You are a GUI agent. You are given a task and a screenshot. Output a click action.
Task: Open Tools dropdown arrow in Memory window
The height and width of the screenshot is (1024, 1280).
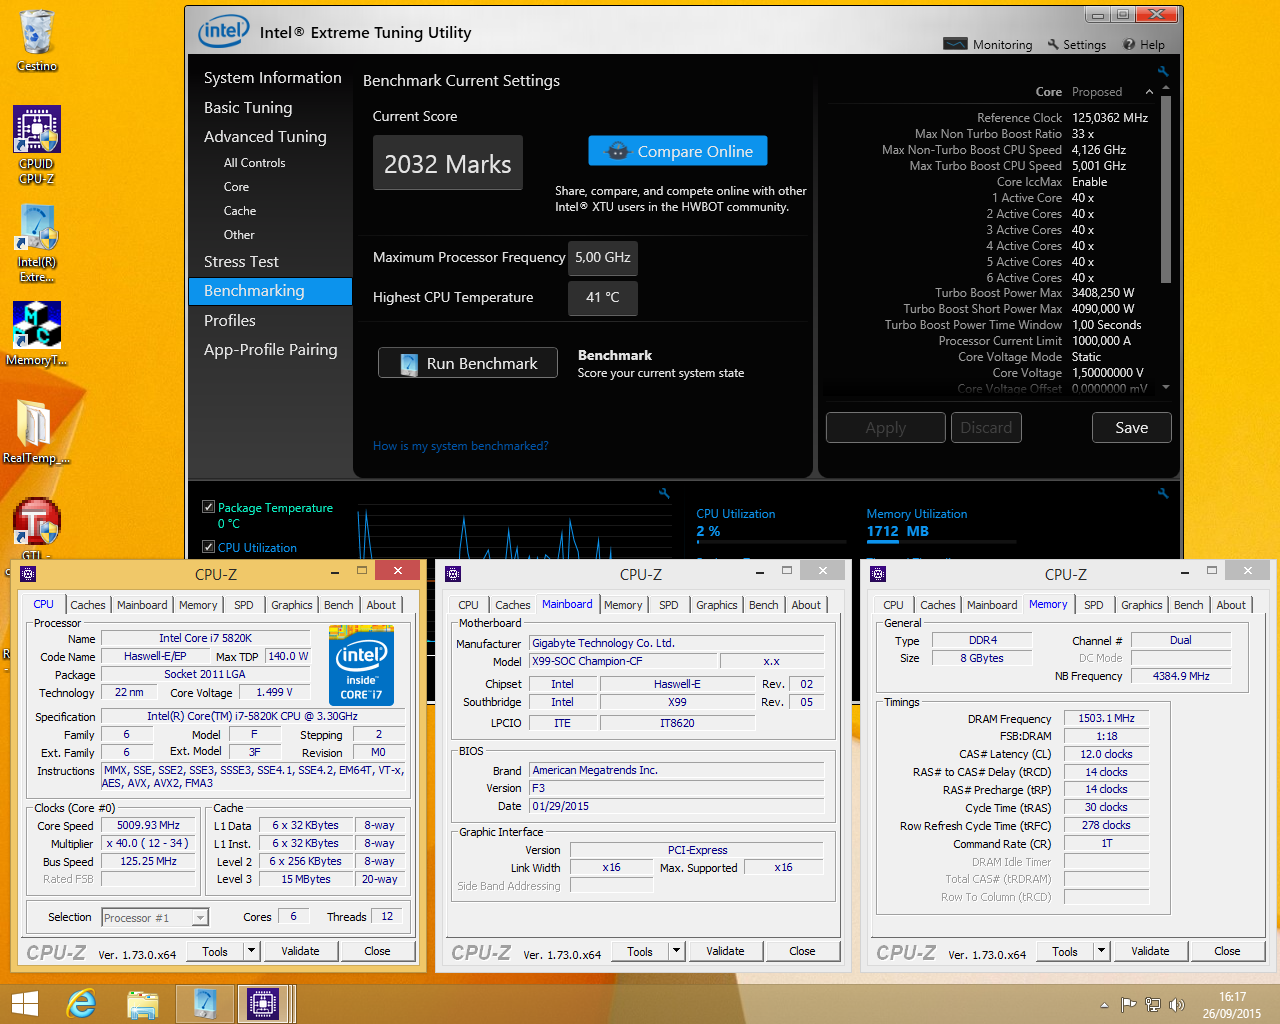click(x=1101, y=951)
